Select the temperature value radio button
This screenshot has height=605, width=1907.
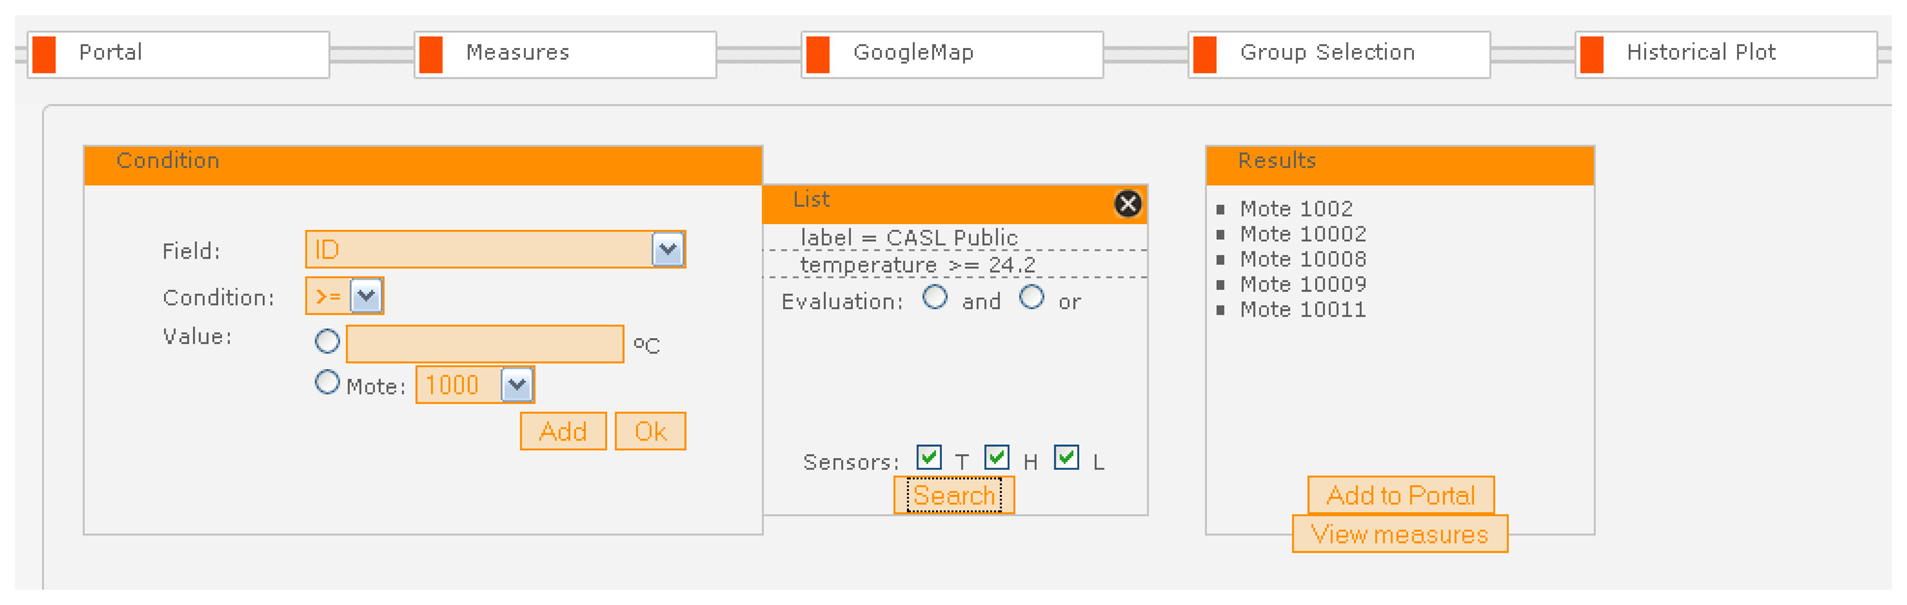tap(327, 342)
